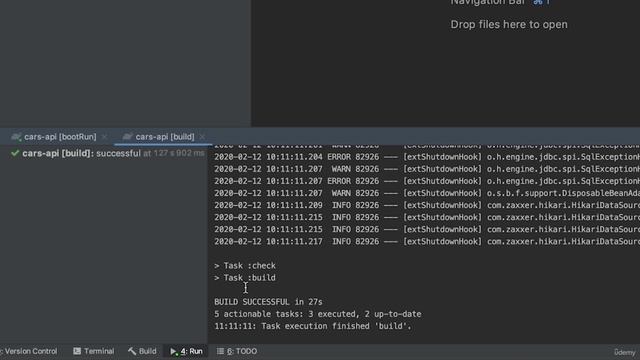Click the '5 actionable tasks' output line
This screenshot has width=640, height=360.
pyautogui.click(x=318, y=314)
